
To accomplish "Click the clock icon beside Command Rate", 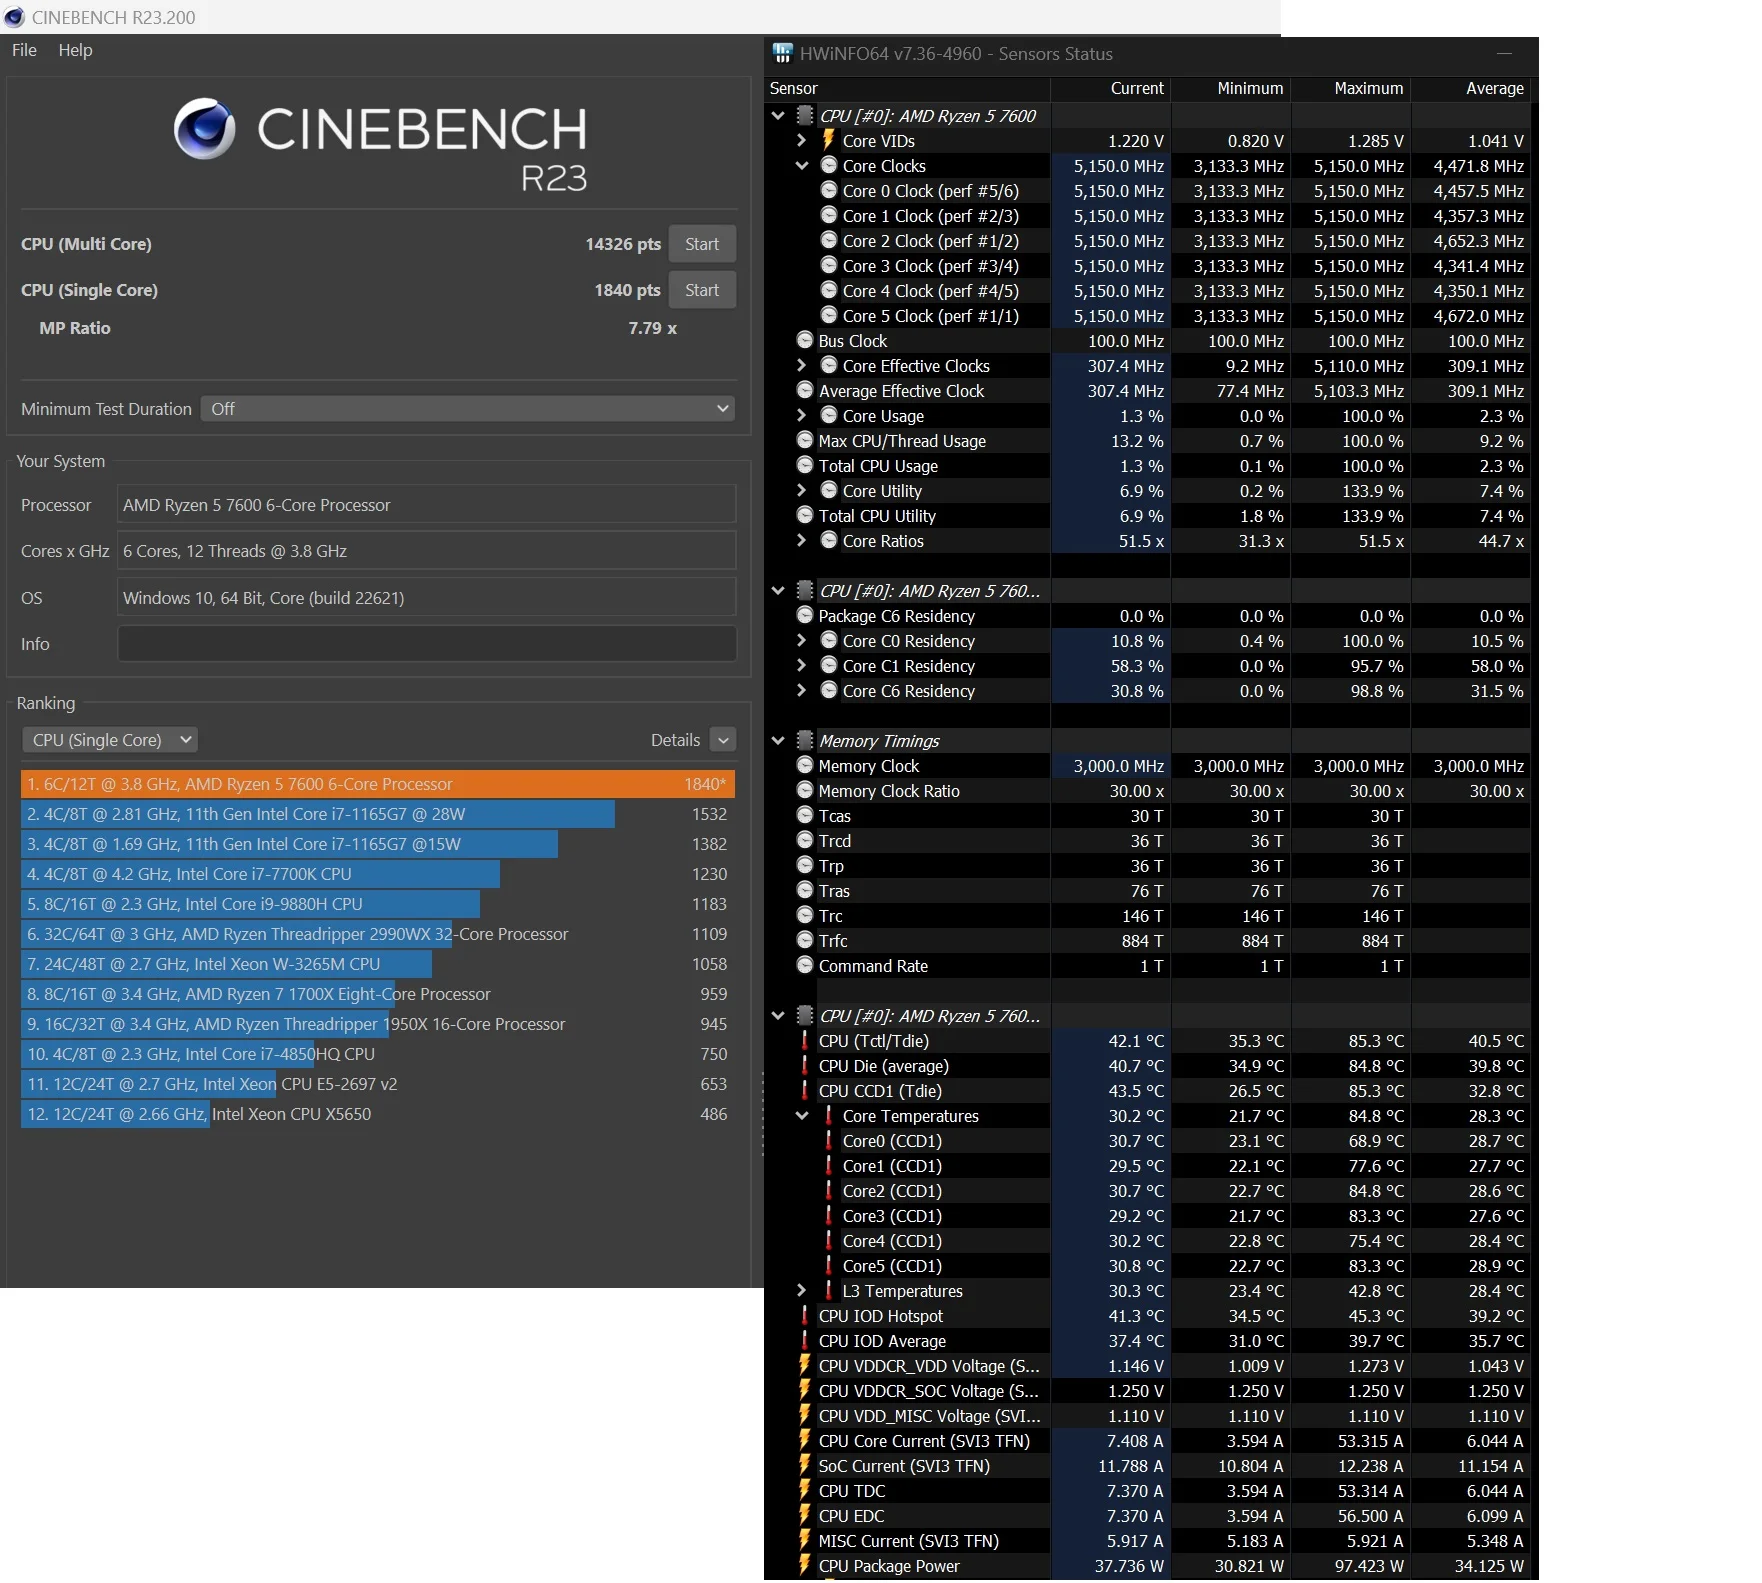I will point(805,965).
